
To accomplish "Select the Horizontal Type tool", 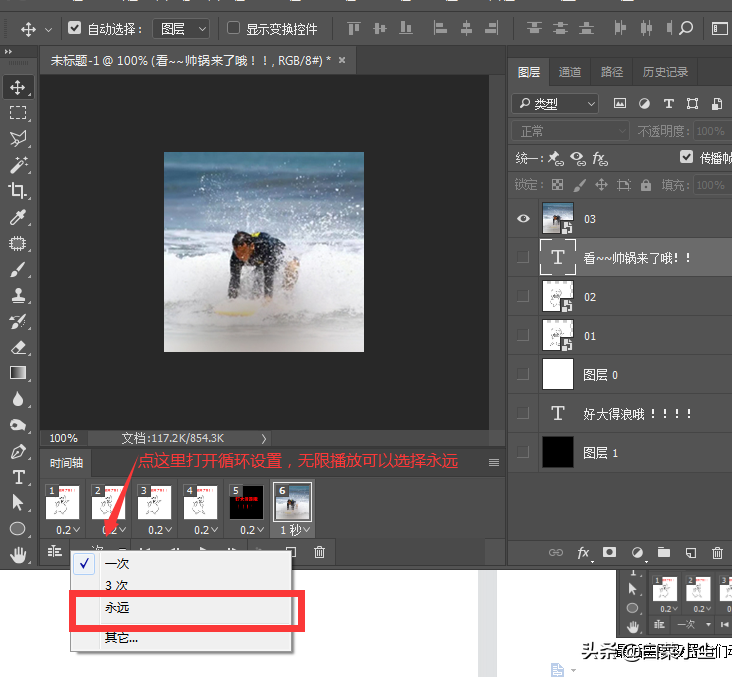I will tap(18, 477).
